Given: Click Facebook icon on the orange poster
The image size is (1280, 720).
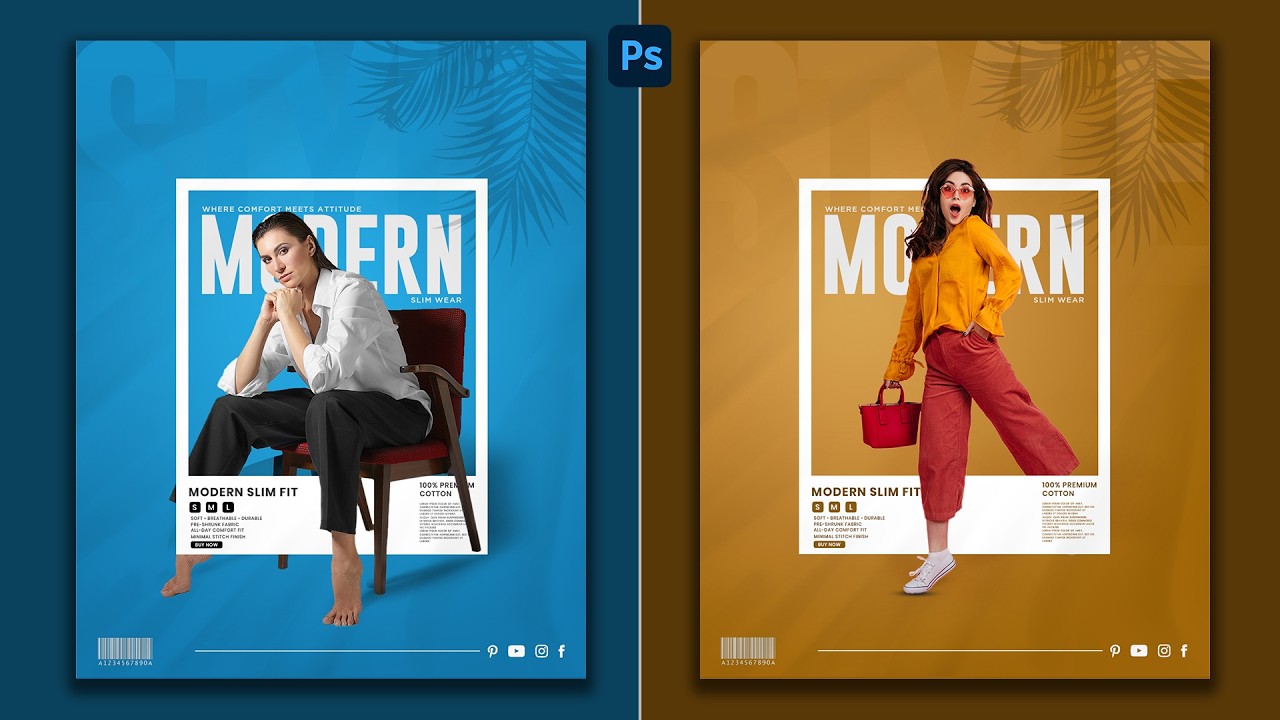Looking at the screenshot, I should (1184, 651).
